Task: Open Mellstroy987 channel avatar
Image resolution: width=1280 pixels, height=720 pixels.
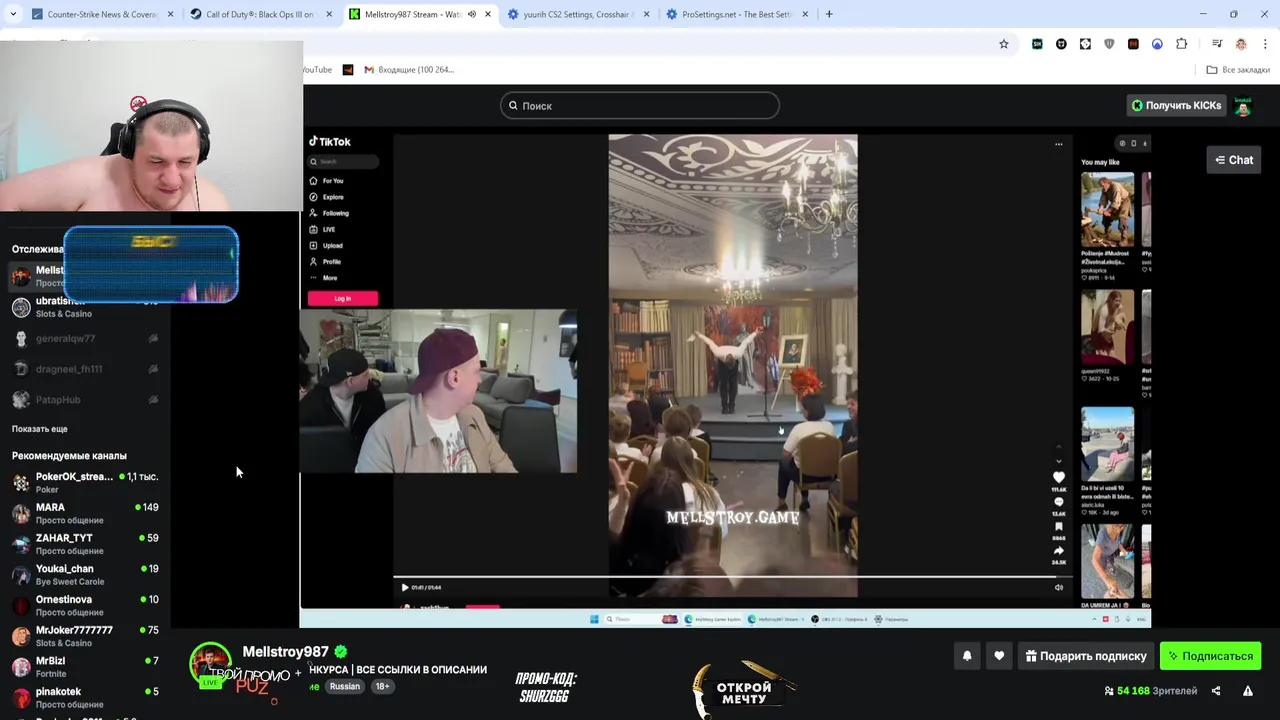Action: point(211,662)
